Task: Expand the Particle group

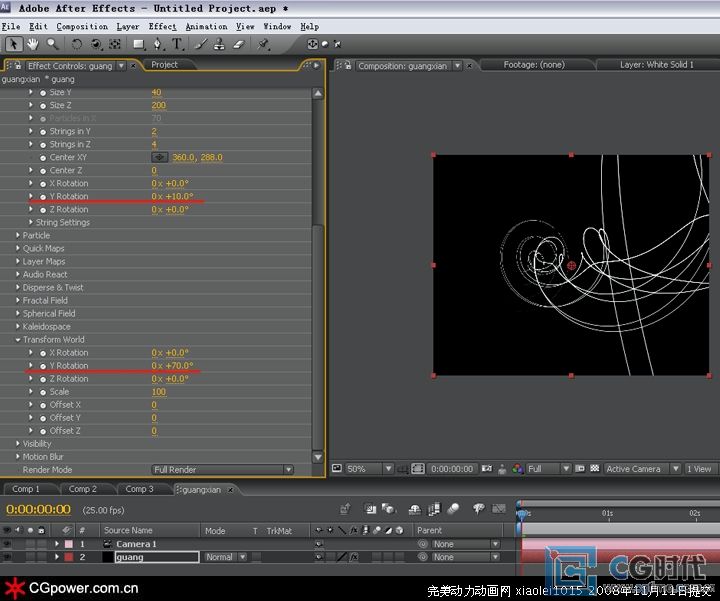Action: [x=17, y=235]
